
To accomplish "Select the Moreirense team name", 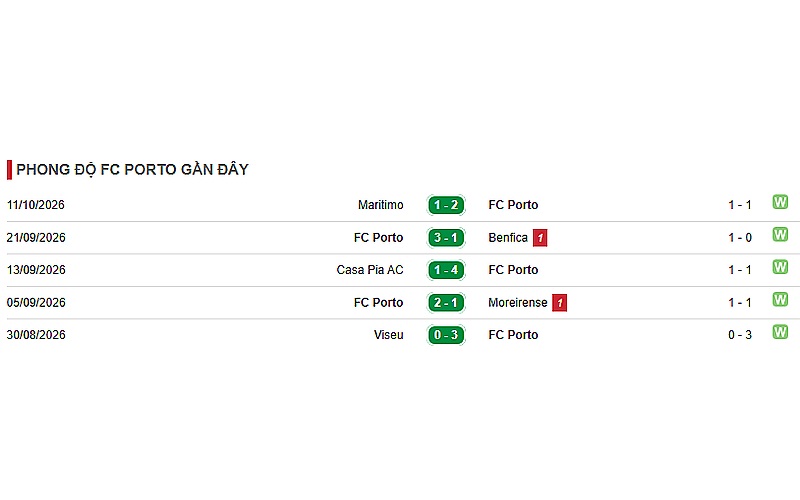I will click(x=517, y=303).
